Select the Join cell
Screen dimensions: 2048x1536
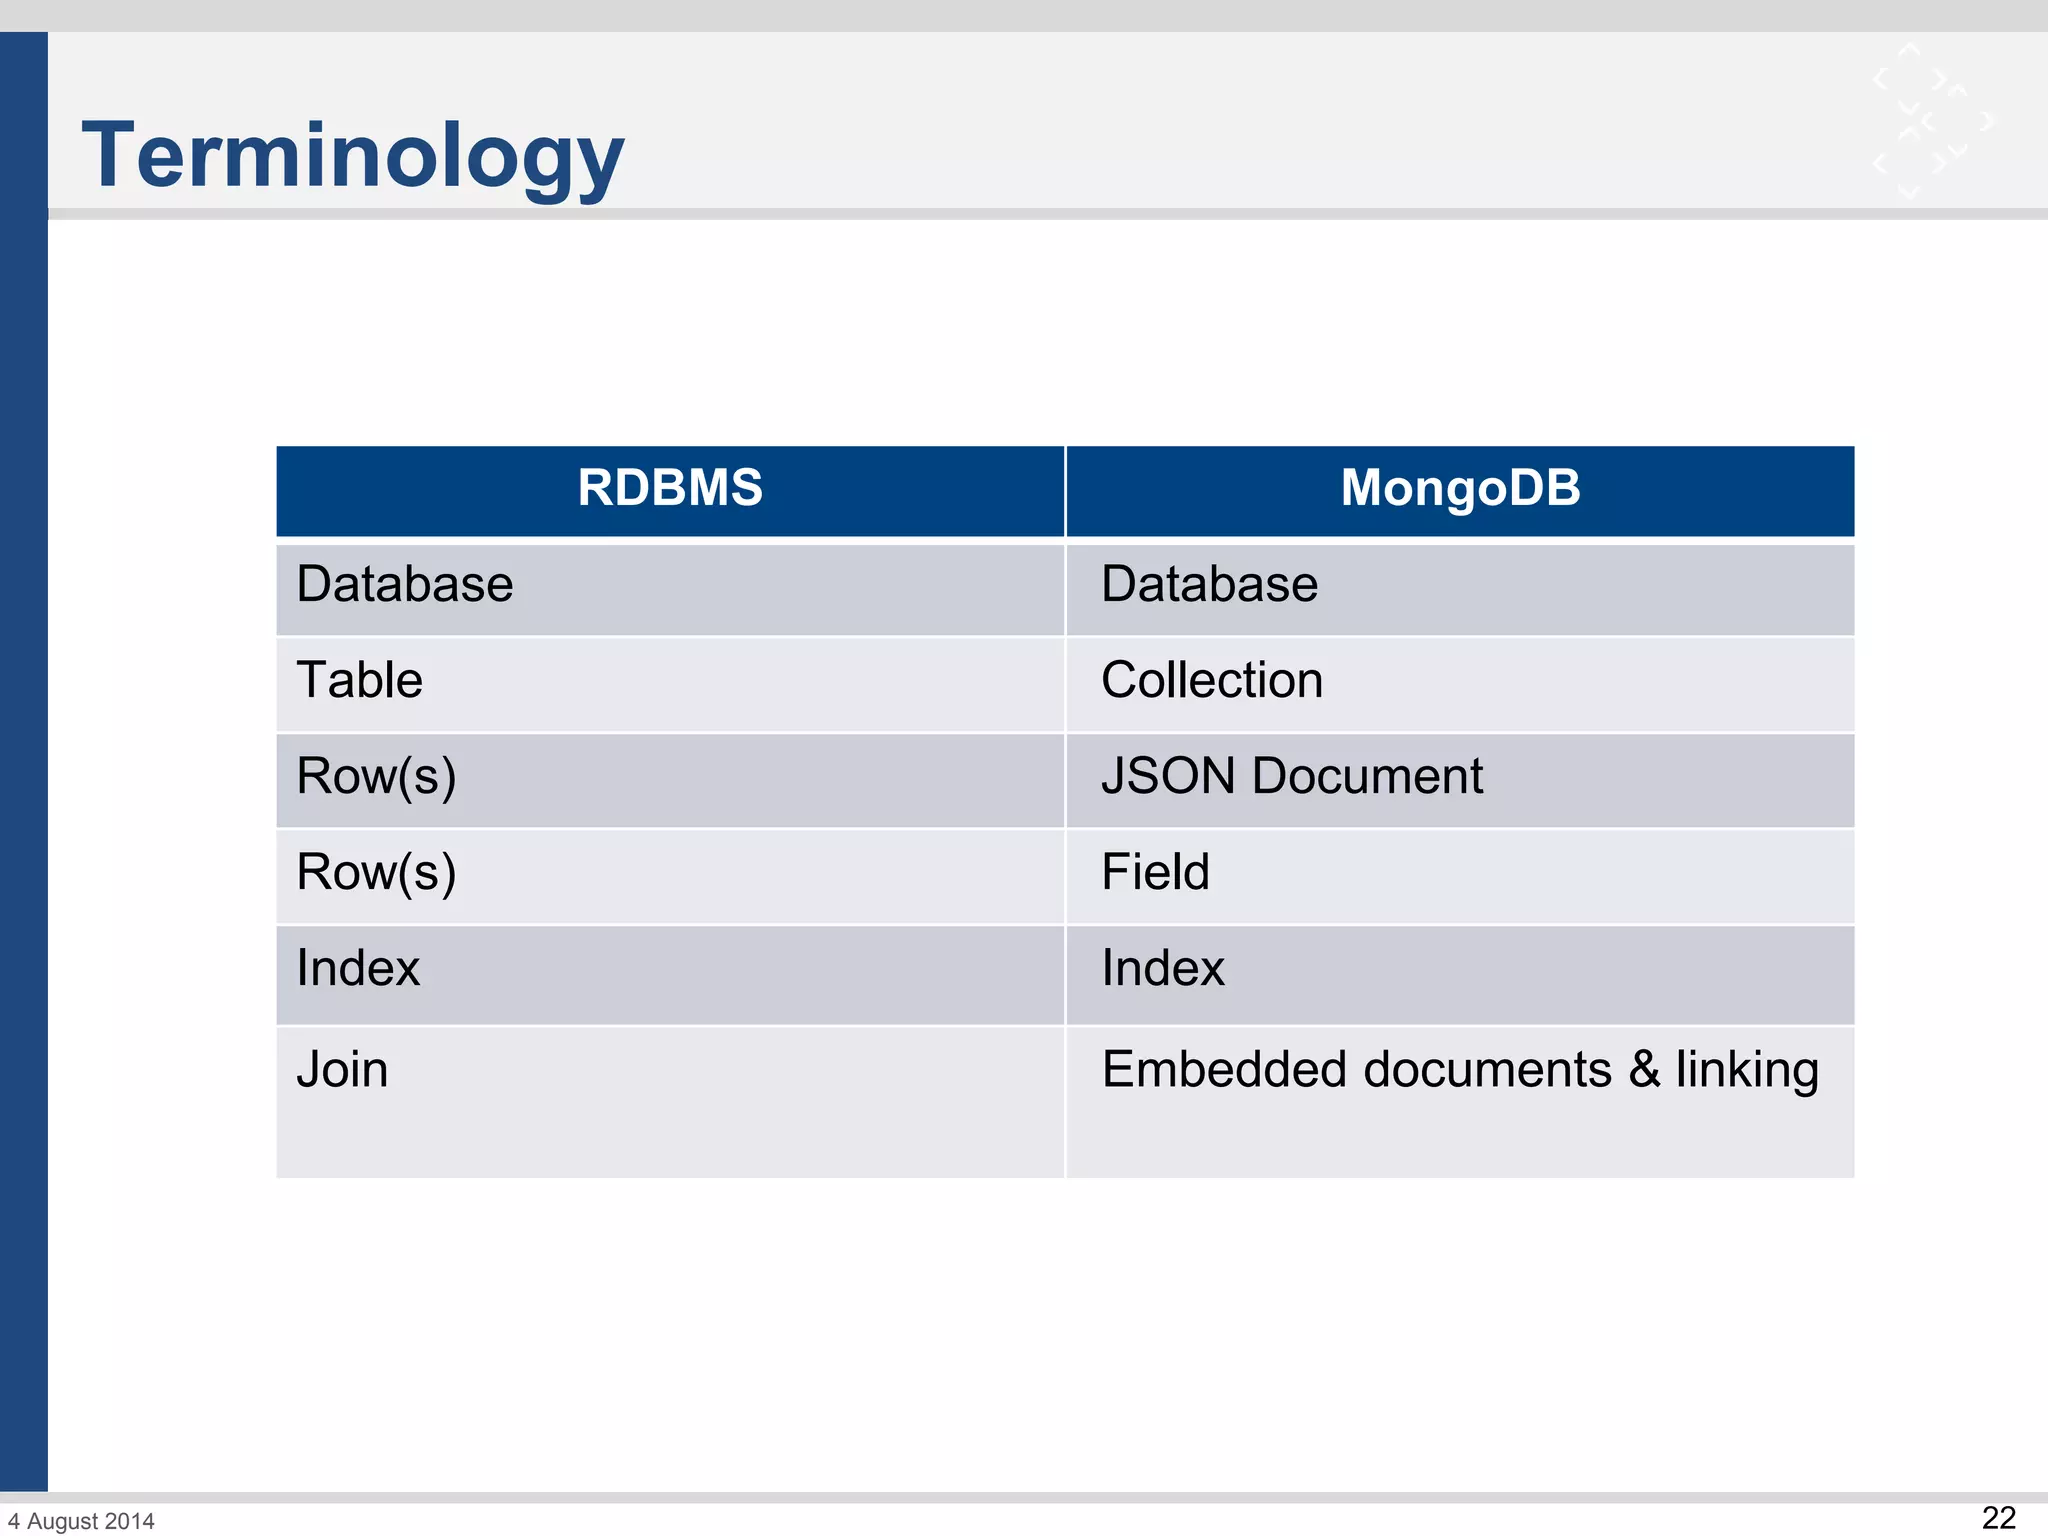[x=670, y=1102]
